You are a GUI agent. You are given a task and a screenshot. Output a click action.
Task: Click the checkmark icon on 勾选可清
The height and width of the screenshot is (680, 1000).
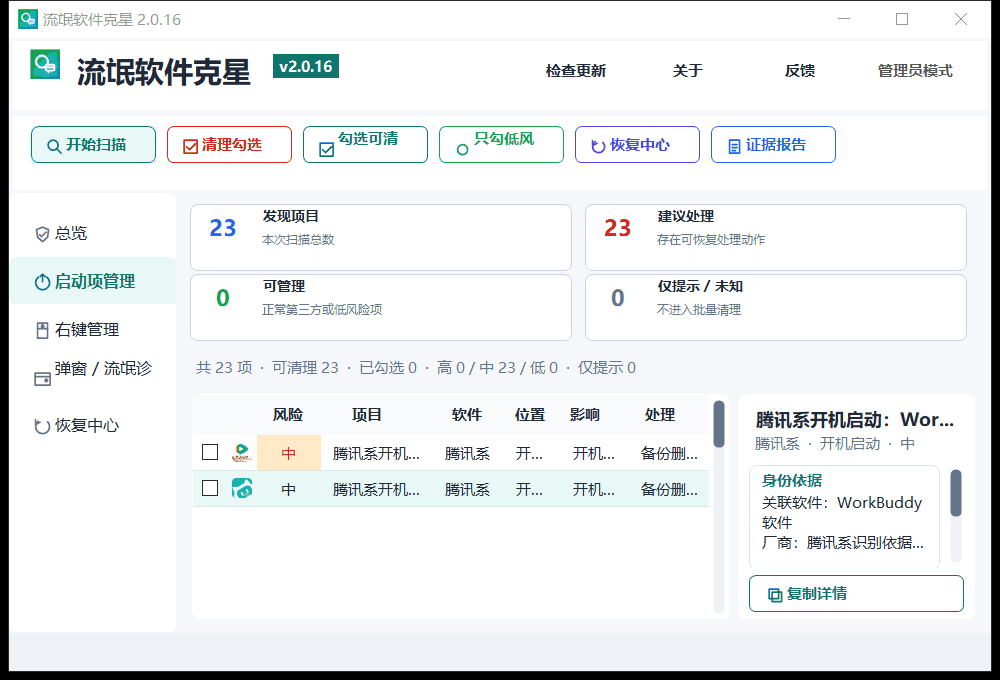pos(327,150)
